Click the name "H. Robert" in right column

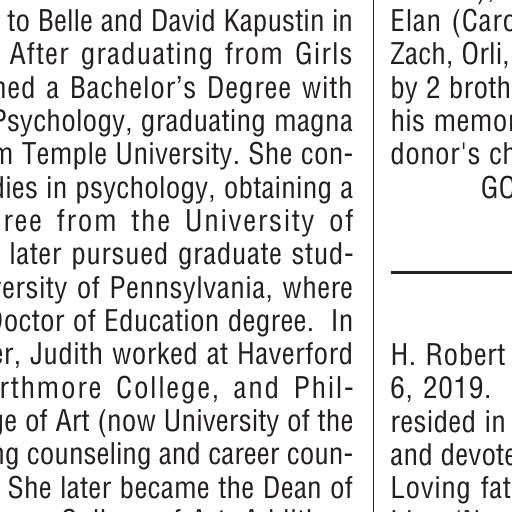448,355
